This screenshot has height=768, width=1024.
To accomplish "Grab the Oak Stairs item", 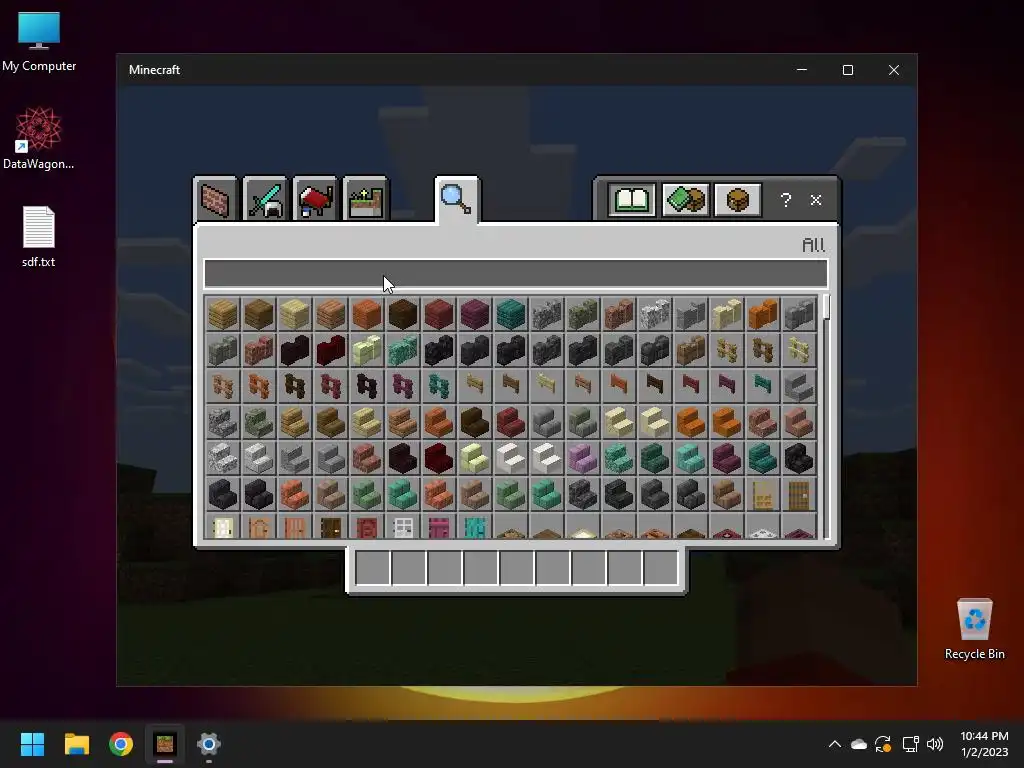I will [x=295, y=422].
